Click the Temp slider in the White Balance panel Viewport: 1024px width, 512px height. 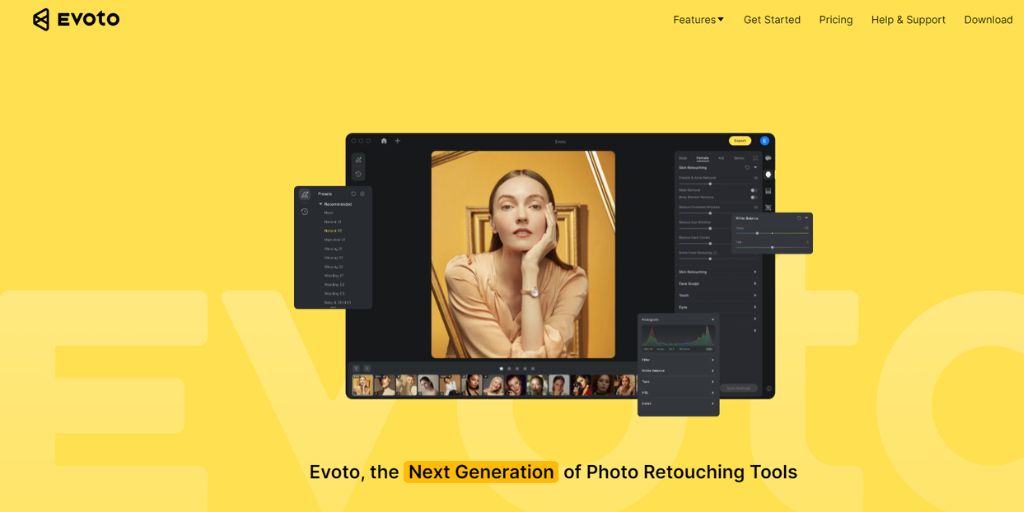[x=772, y=233]
